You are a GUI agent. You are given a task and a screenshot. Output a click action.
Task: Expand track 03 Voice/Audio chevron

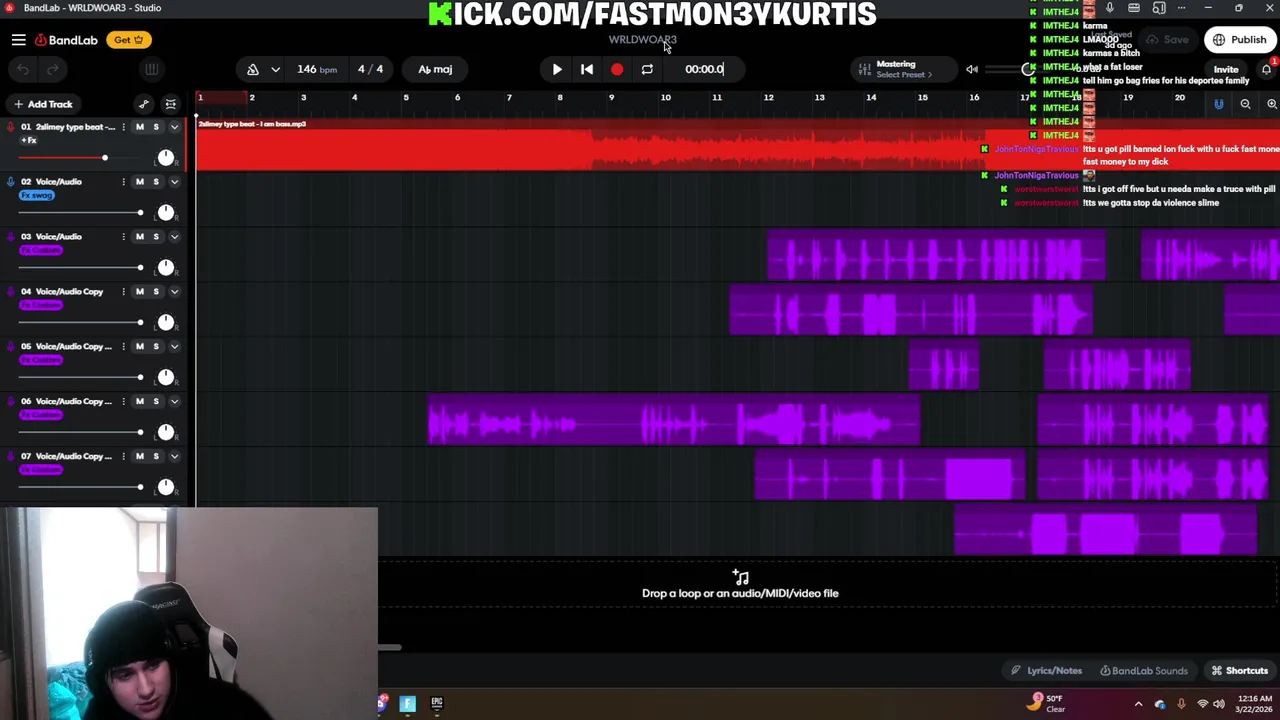(174, 237)
